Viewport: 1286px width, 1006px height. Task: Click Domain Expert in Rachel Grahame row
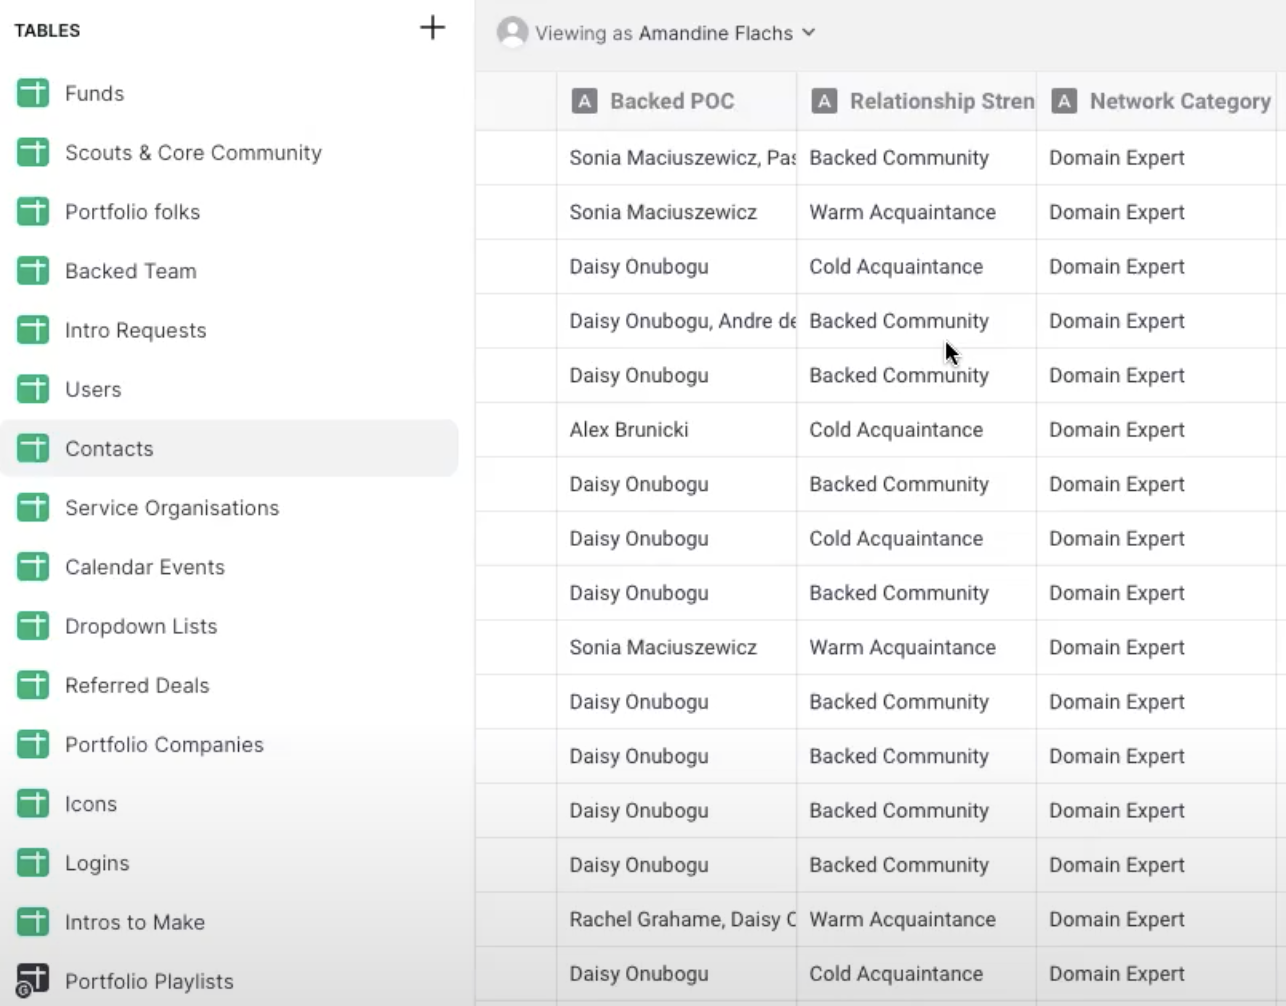point(1156,919)
